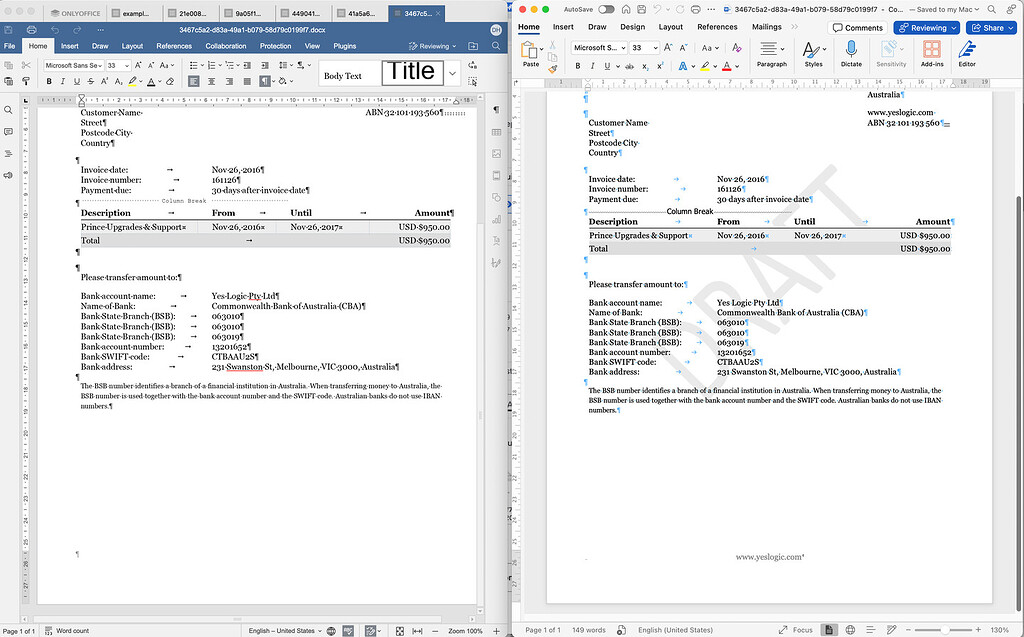This screenshot has height=637, width=1024.
Task: Select the red font color swatch in Word
Action: [x=727, y=66]
